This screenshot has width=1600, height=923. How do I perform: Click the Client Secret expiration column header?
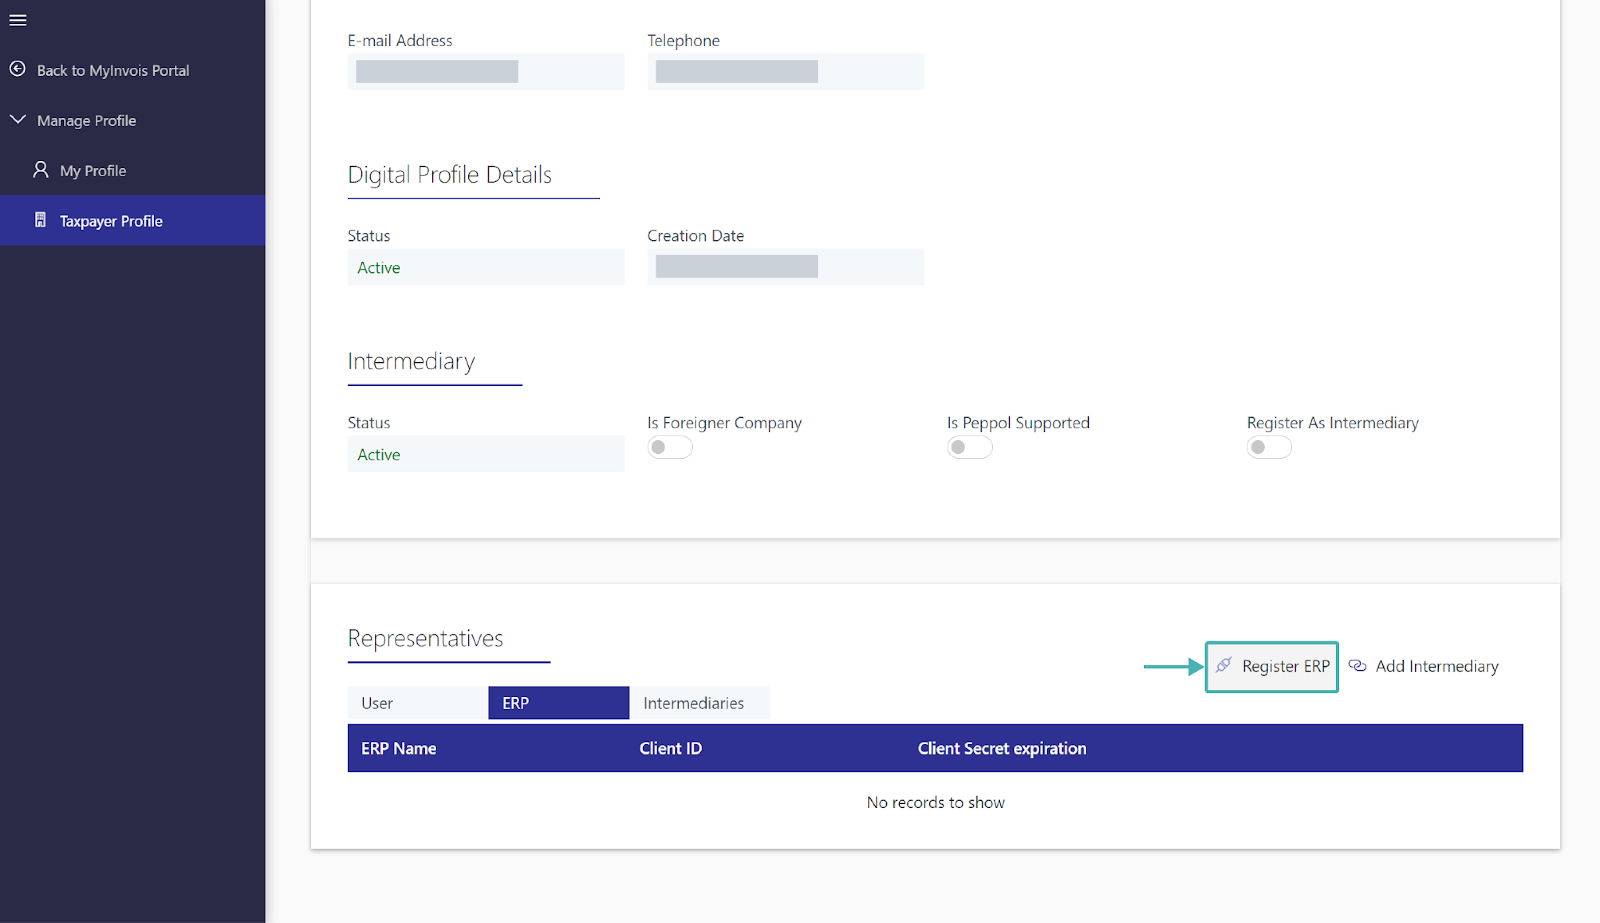pos(1002,748)
